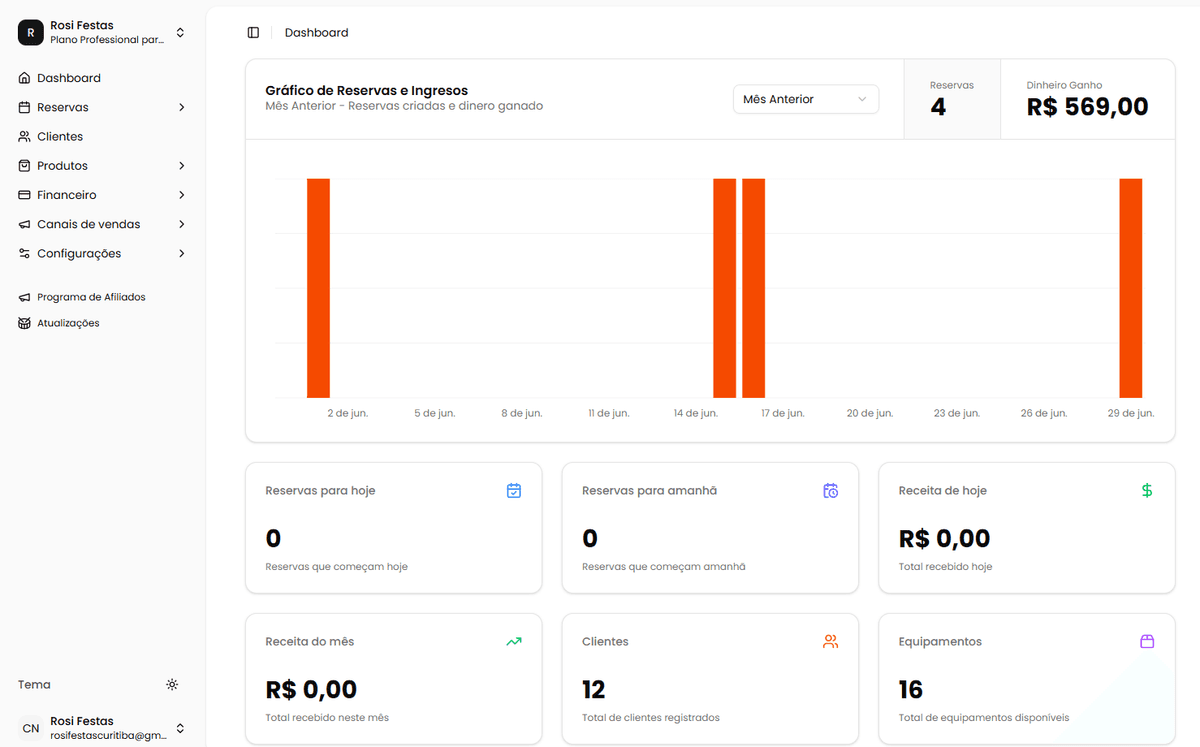Open the Dashboard home icon in sidebar
The width and height of the screenshot is (1200, 747).
pos(23,77)
